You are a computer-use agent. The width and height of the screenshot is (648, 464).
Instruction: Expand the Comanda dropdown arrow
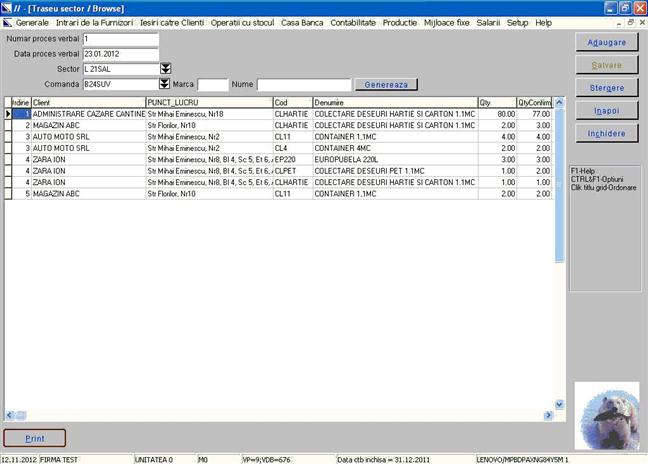pyautogui.click(x=165, y=84)
